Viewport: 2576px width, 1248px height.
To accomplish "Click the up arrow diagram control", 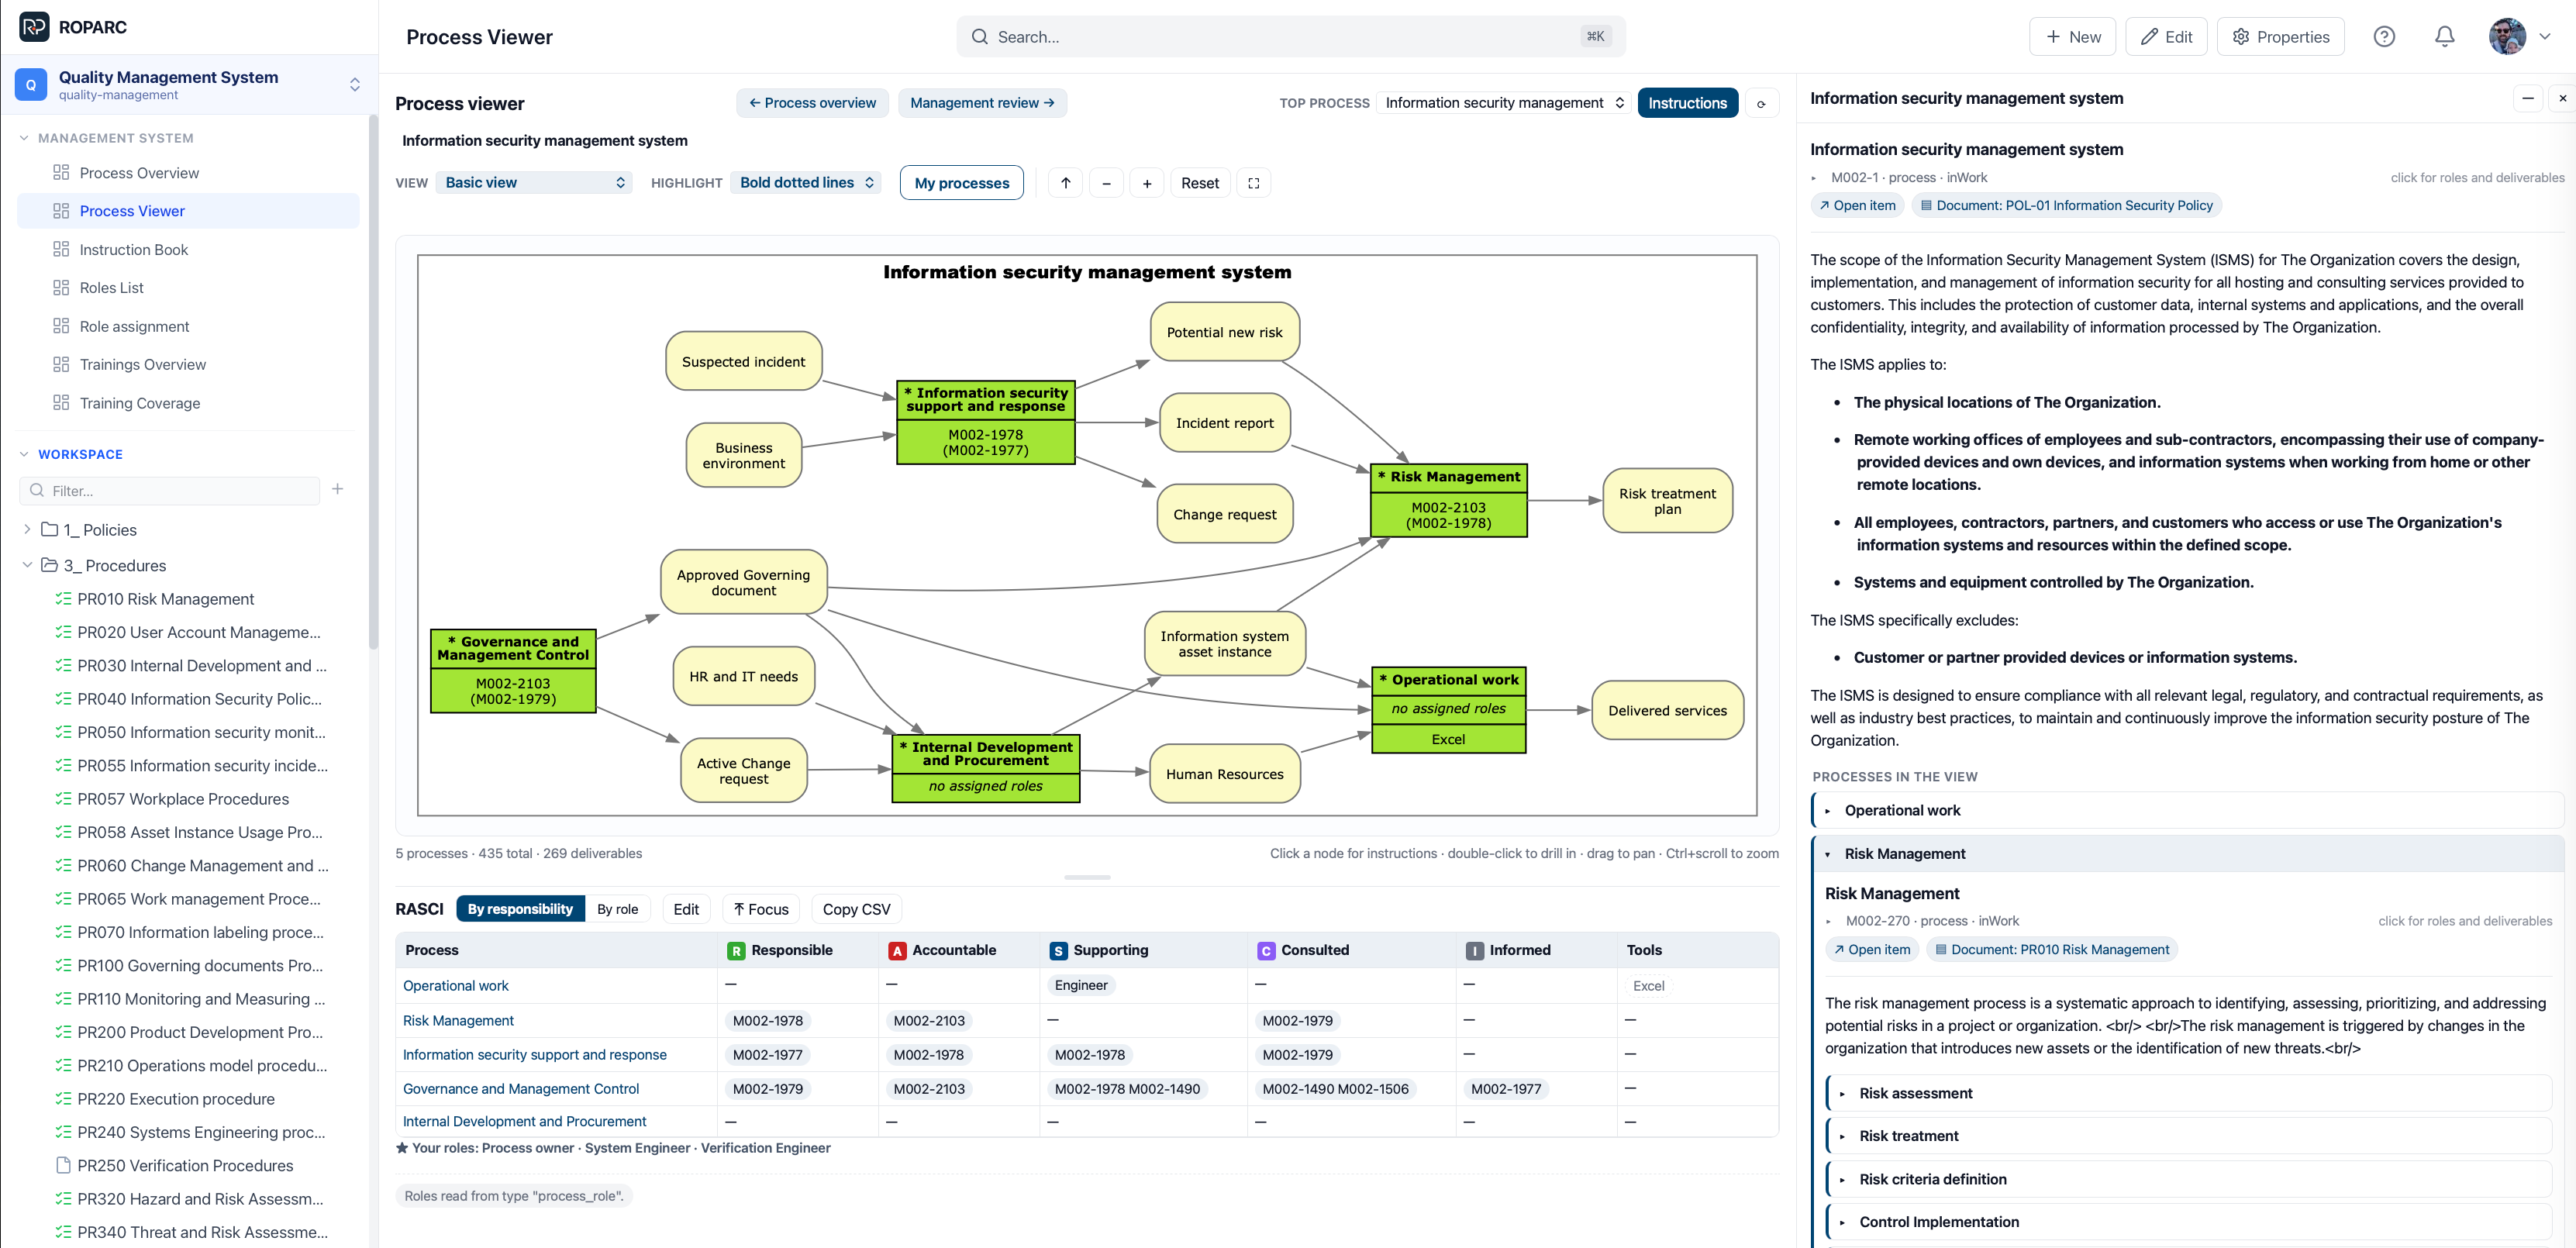I will (x=1065, y=183).
